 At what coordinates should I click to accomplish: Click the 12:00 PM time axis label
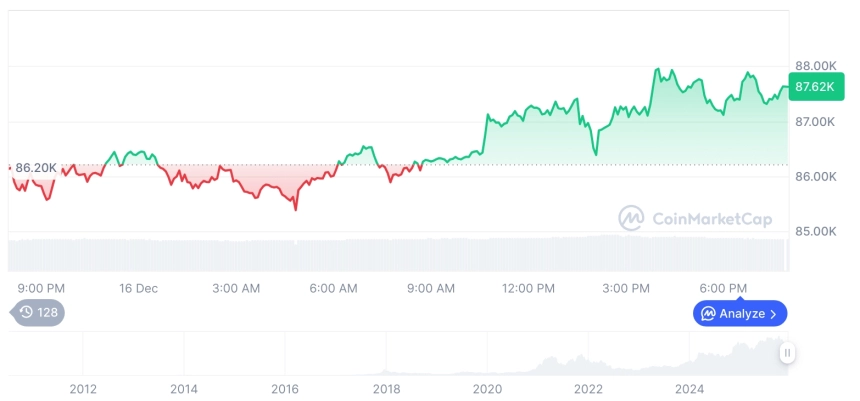click(x=528, y=289)
